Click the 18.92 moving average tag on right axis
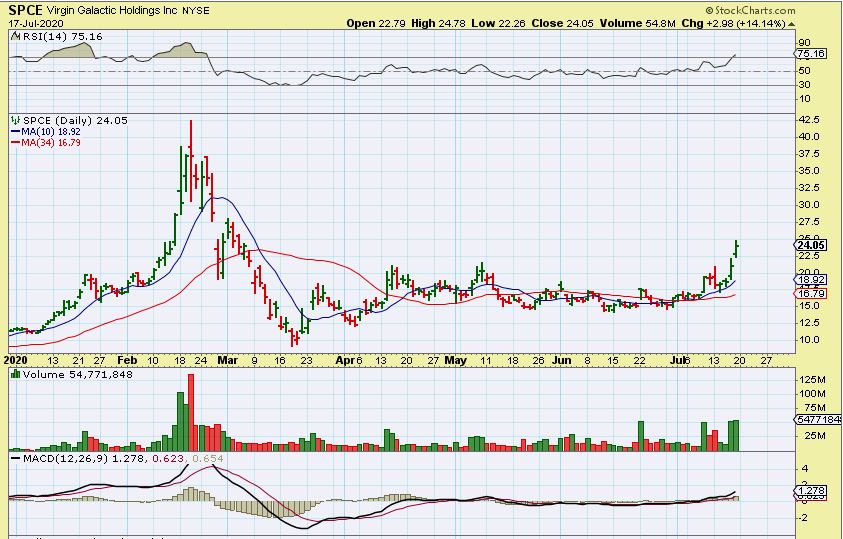Image resolution: width=843 pixels, height=539 pixels. tap(811, 280)
